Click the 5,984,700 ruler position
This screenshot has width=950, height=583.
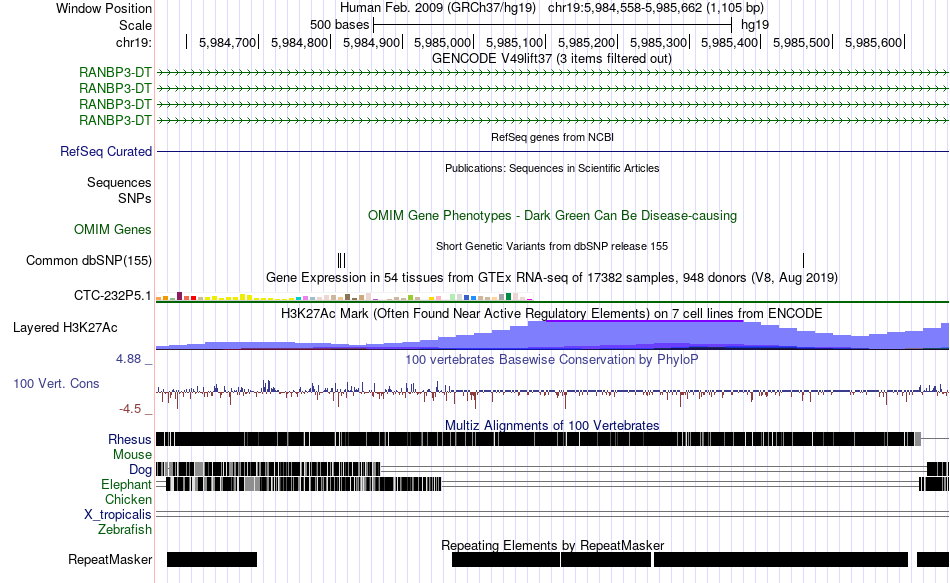click(227, 43)
